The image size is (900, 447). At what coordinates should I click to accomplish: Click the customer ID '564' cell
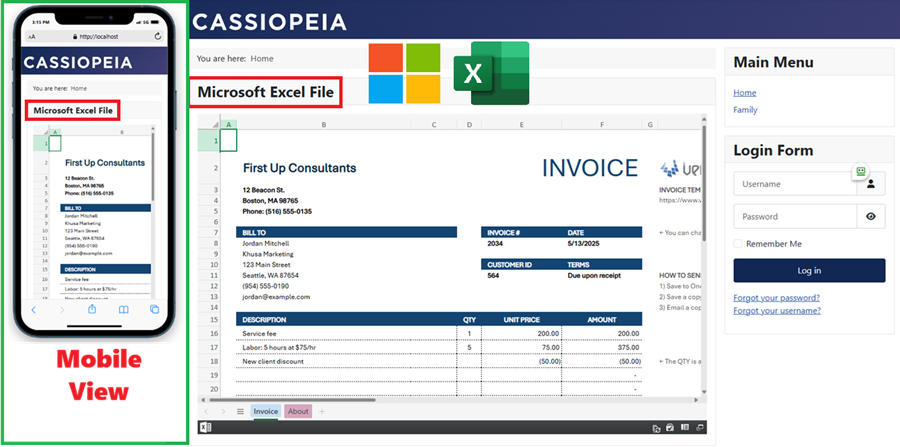493,275
